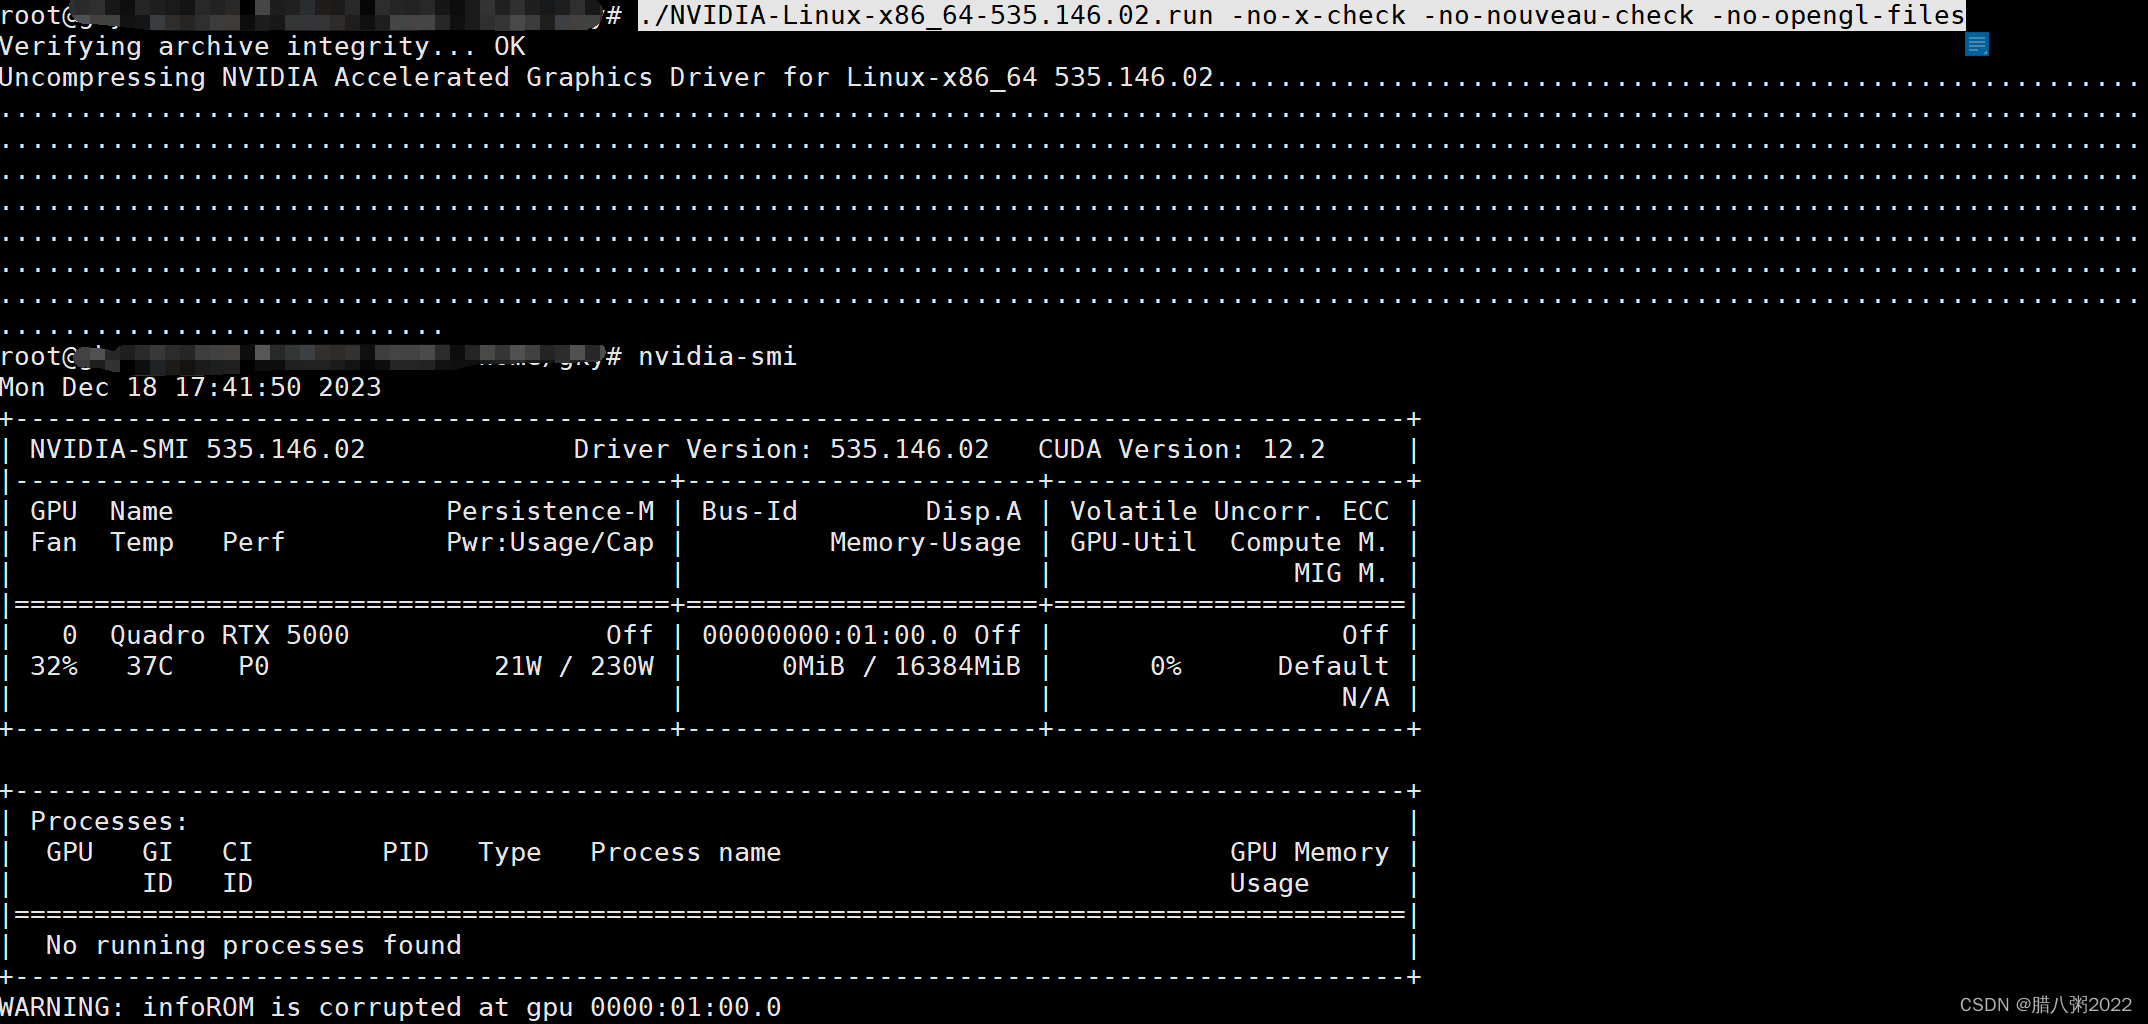Click the 'Pwr:Usage/Cap' column header
This screenshot has height=1024, width=2148.
[x=550, y=543]
